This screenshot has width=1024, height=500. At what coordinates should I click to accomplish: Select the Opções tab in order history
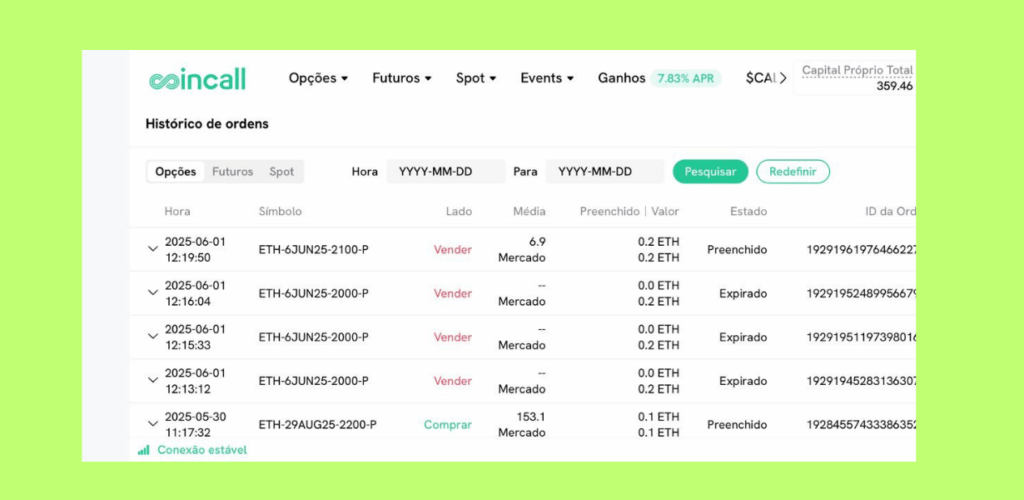click(x=176, y=172)
